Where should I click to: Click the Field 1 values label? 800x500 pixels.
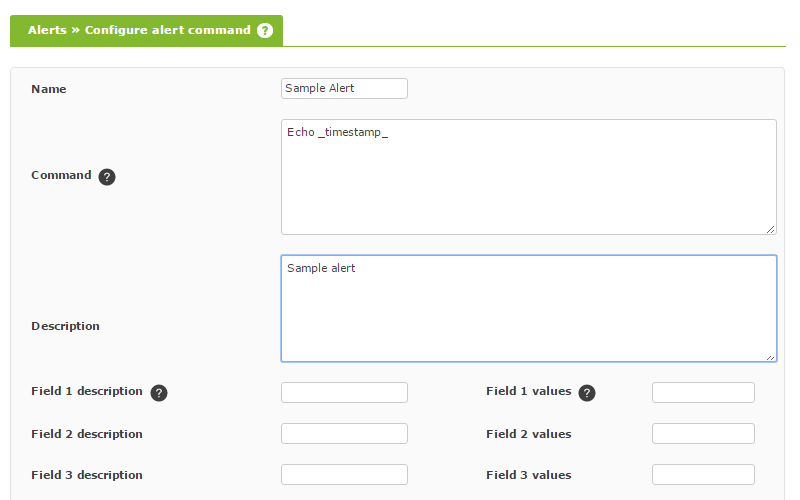pos(529,391)
